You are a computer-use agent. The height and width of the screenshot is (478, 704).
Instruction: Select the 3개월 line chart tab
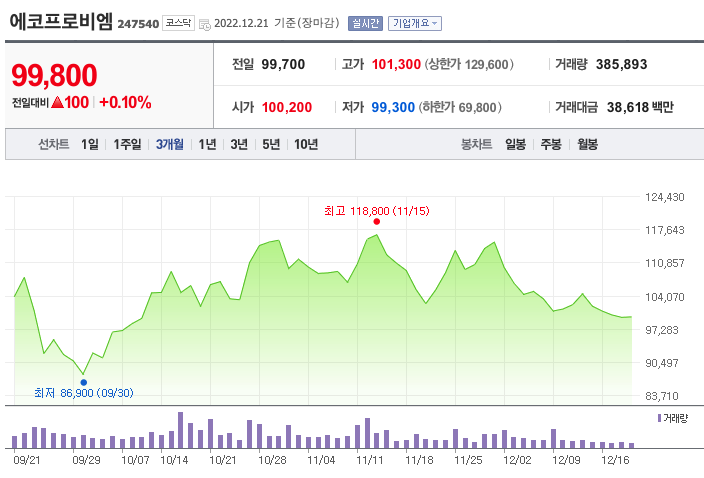(x=170, y=144)
